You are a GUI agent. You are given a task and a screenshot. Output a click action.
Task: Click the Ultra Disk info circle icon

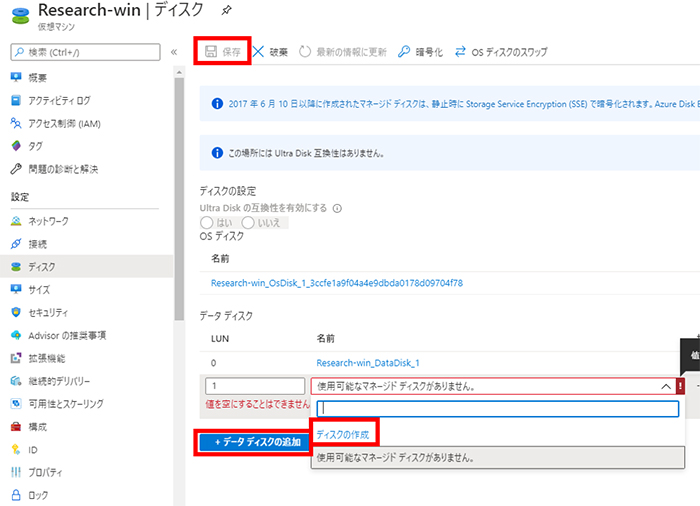pyautogui.click(x=337, y=208)
